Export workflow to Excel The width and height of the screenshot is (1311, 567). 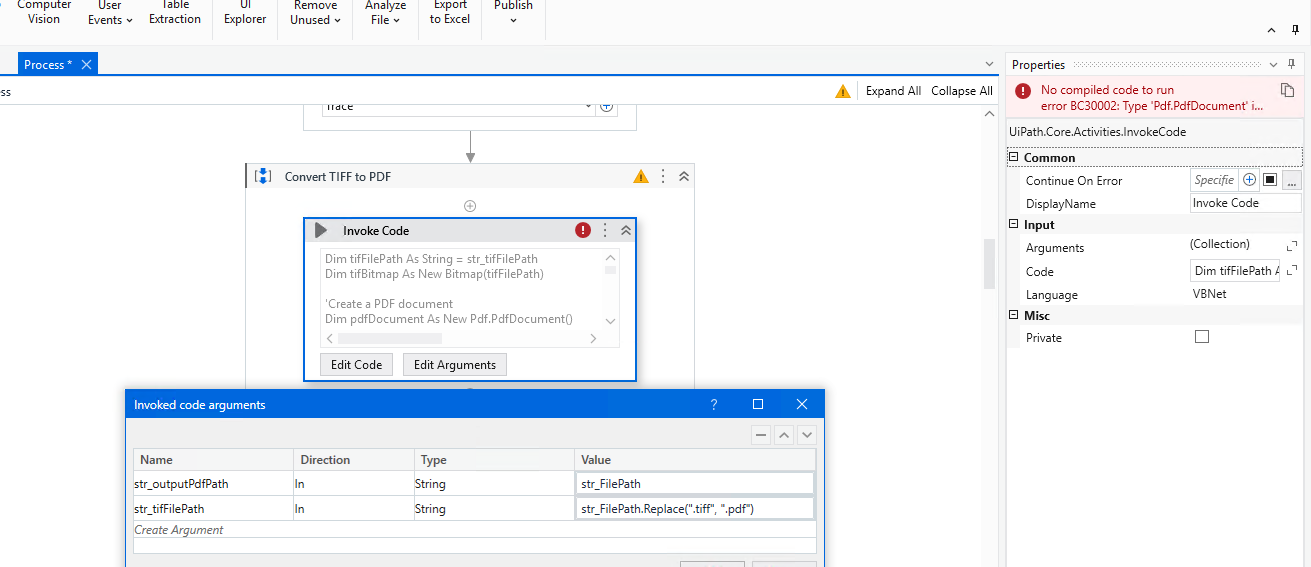(450, 12)
